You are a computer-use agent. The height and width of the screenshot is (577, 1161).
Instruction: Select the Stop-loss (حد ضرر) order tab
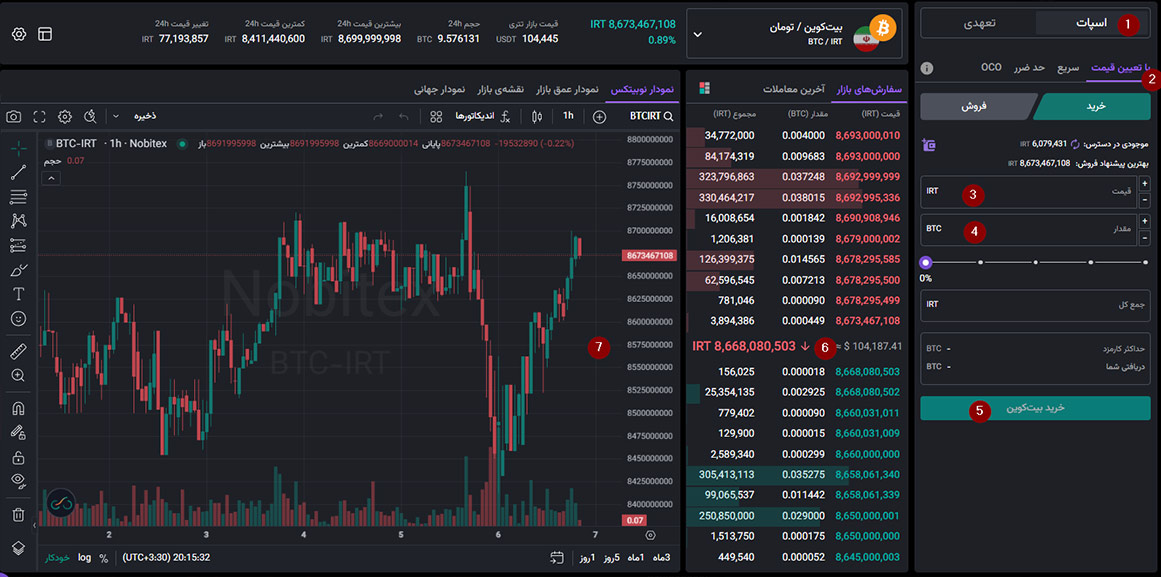pos(1029,68)
